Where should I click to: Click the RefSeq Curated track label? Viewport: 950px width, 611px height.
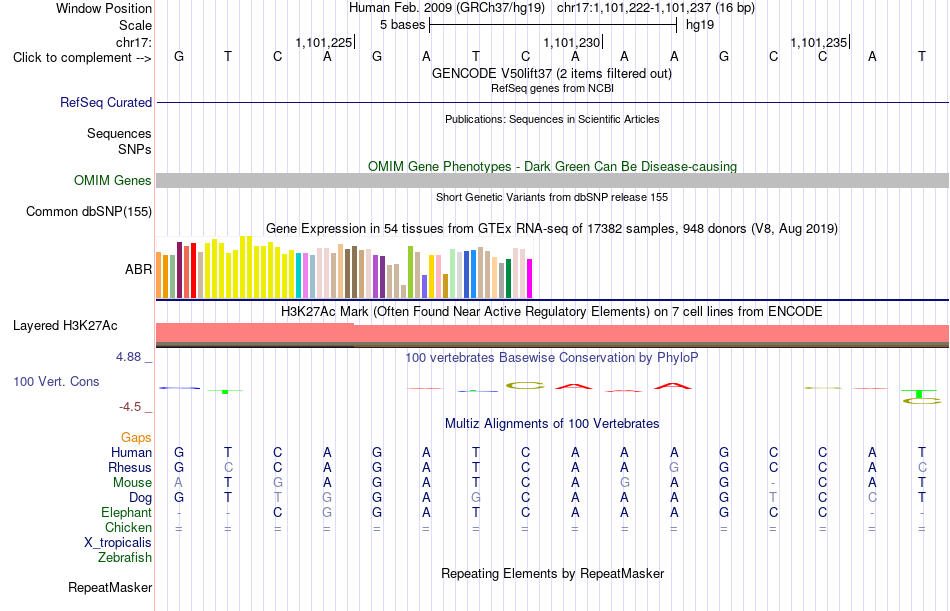[x=105, y=102]
